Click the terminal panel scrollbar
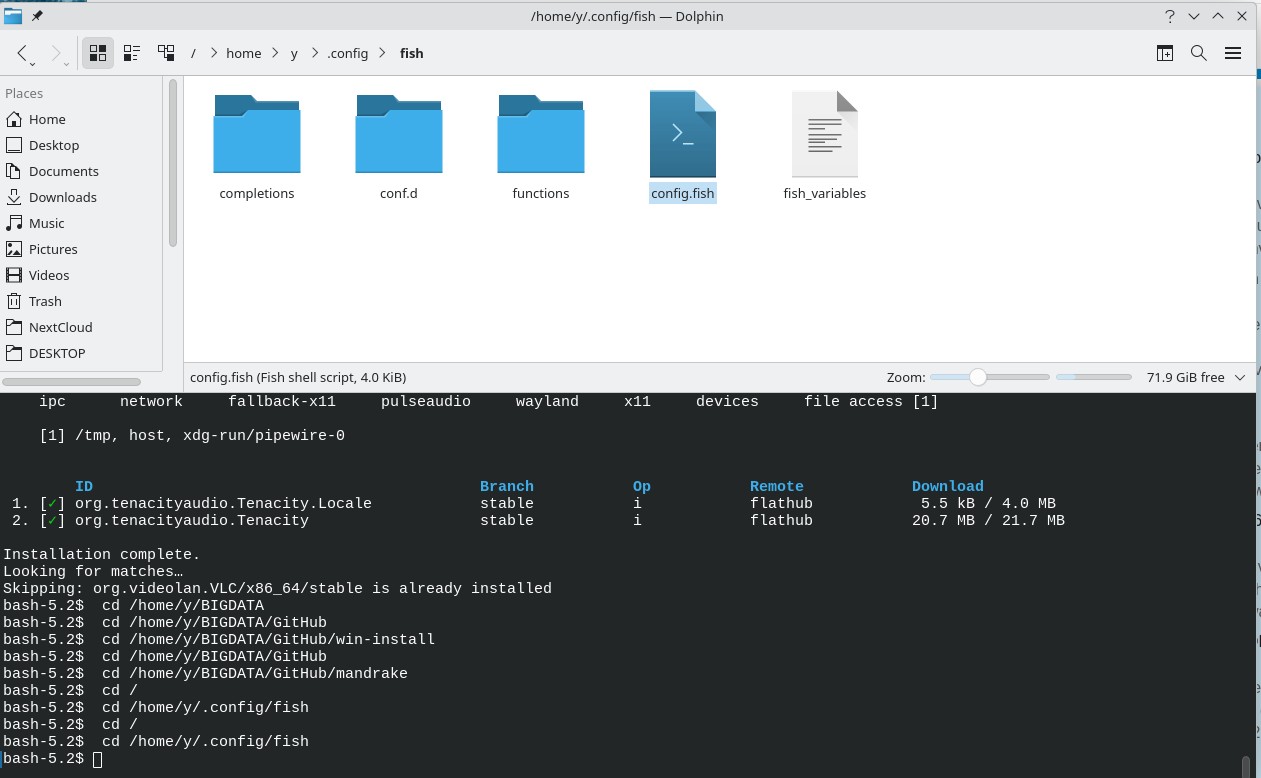 pyautogui.click(x=1246, y=766)
